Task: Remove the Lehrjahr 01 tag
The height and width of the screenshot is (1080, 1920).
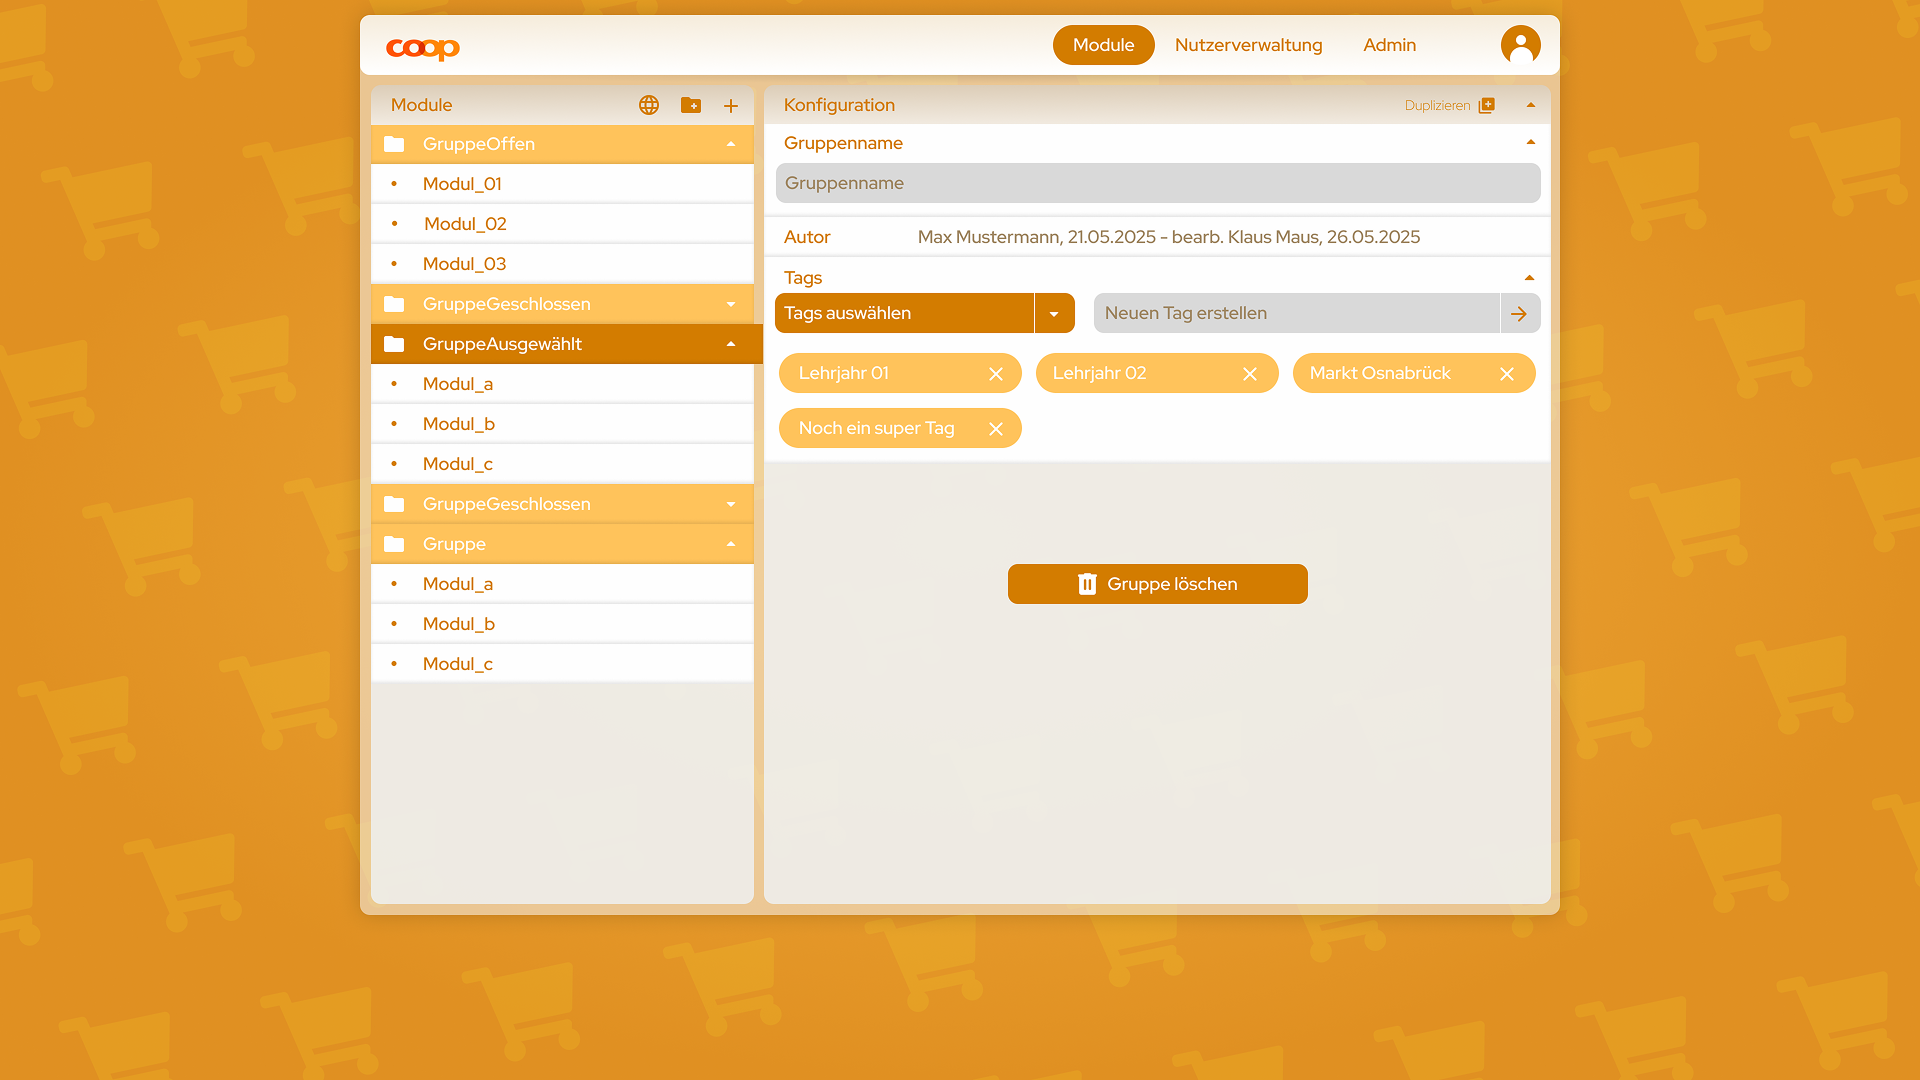Action: click(996, 374)
